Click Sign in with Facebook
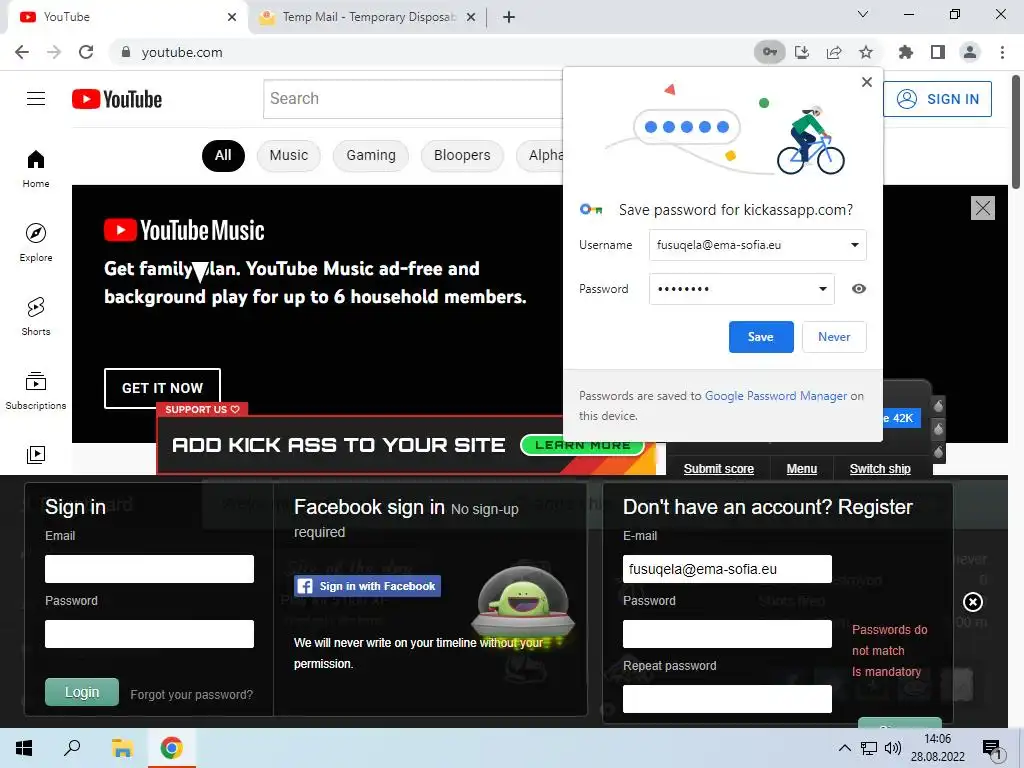Viewport: 1024px width, 768px height. 368,586
